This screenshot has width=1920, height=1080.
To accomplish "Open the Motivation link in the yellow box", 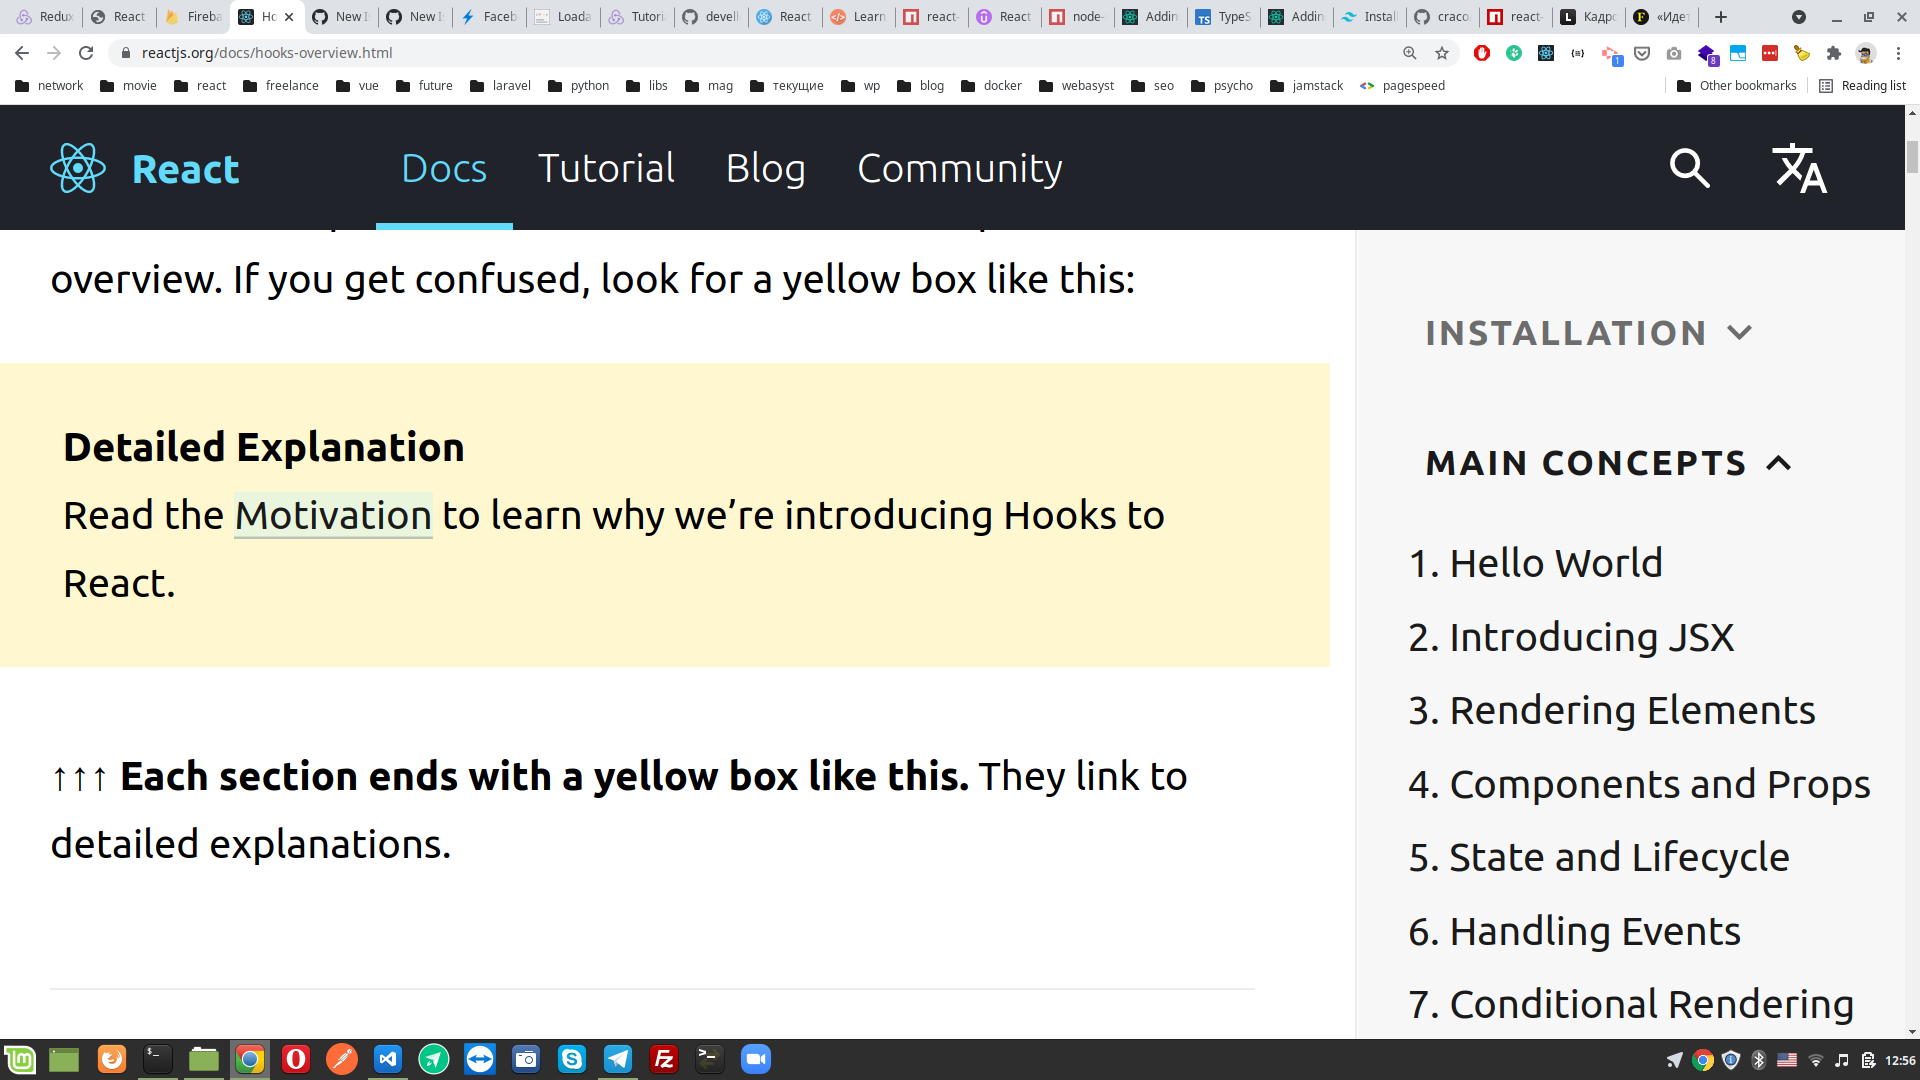I will pos(333,515).
